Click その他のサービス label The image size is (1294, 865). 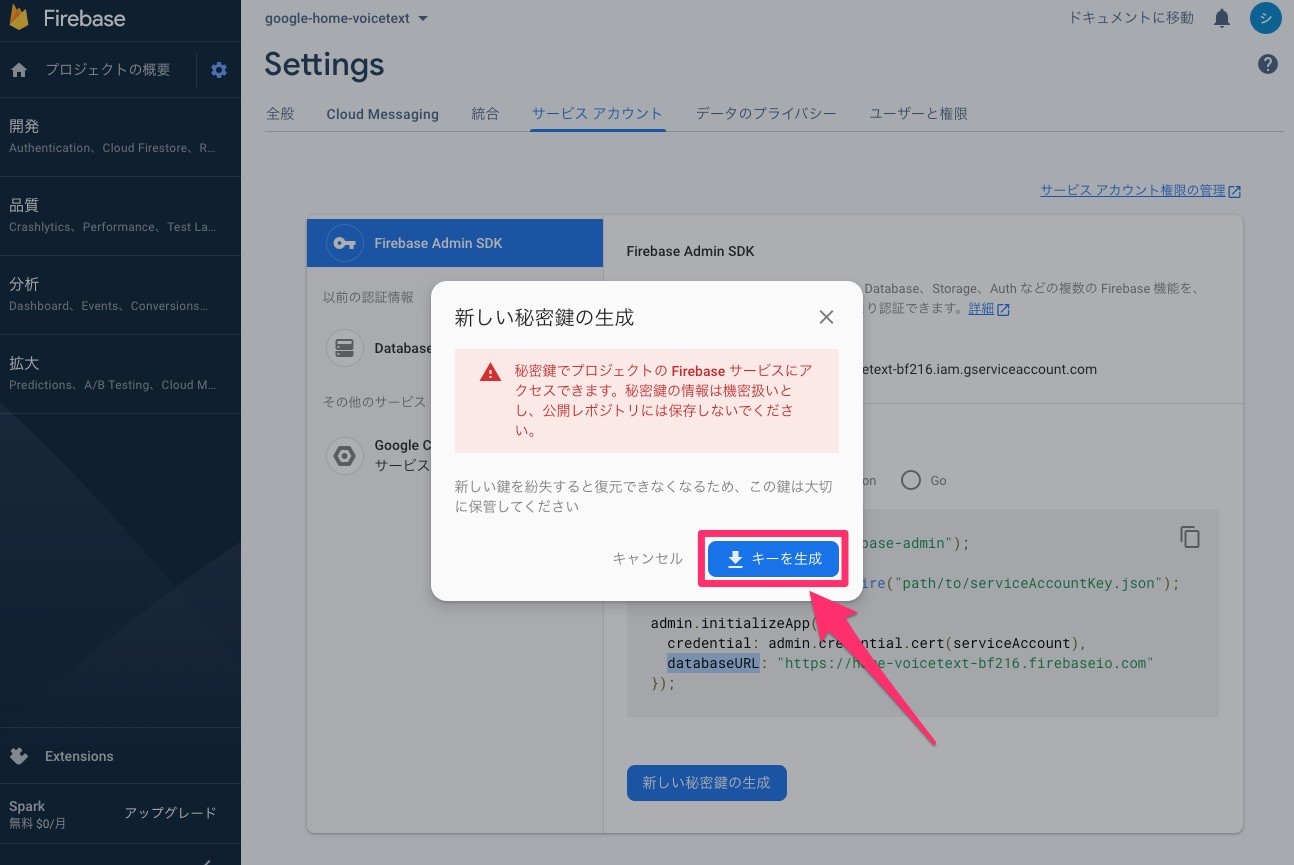(x=374, y=402)
